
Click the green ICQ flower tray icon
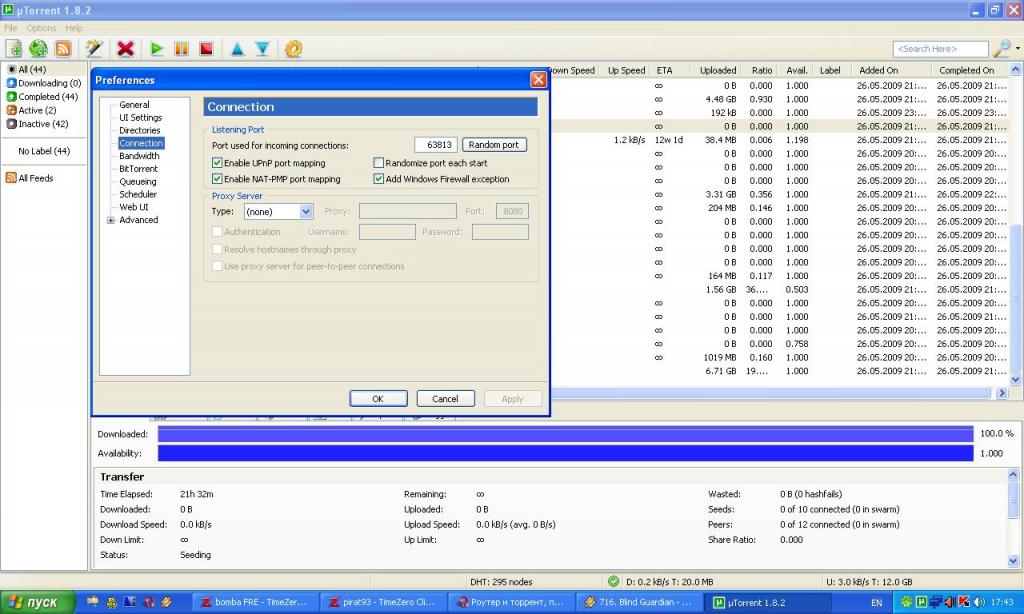click(x=906, y=602)
